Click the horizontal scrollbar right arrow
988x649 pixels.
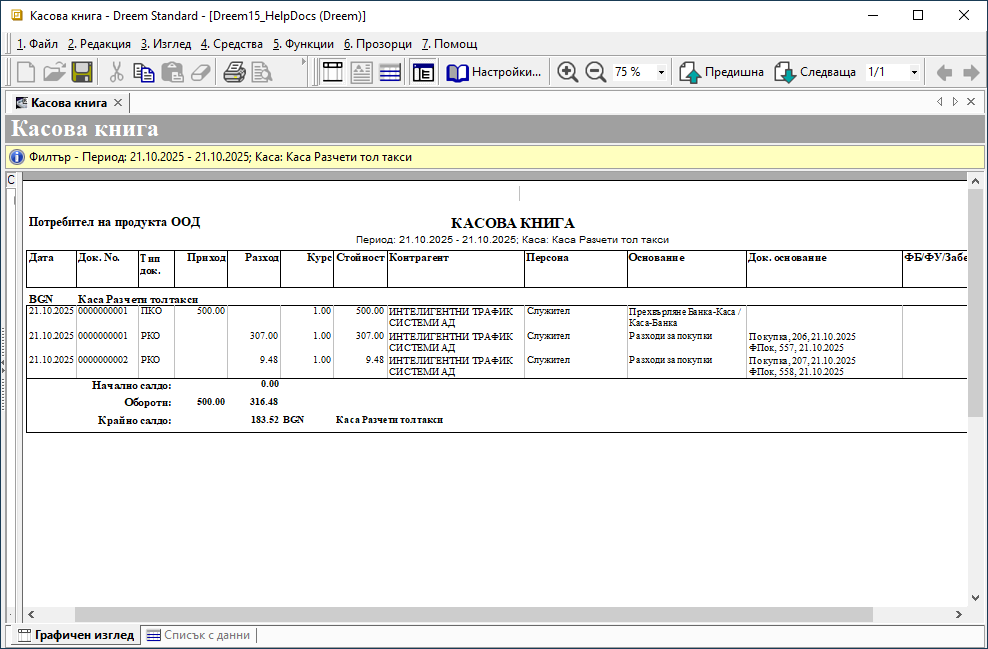[960, 614]
